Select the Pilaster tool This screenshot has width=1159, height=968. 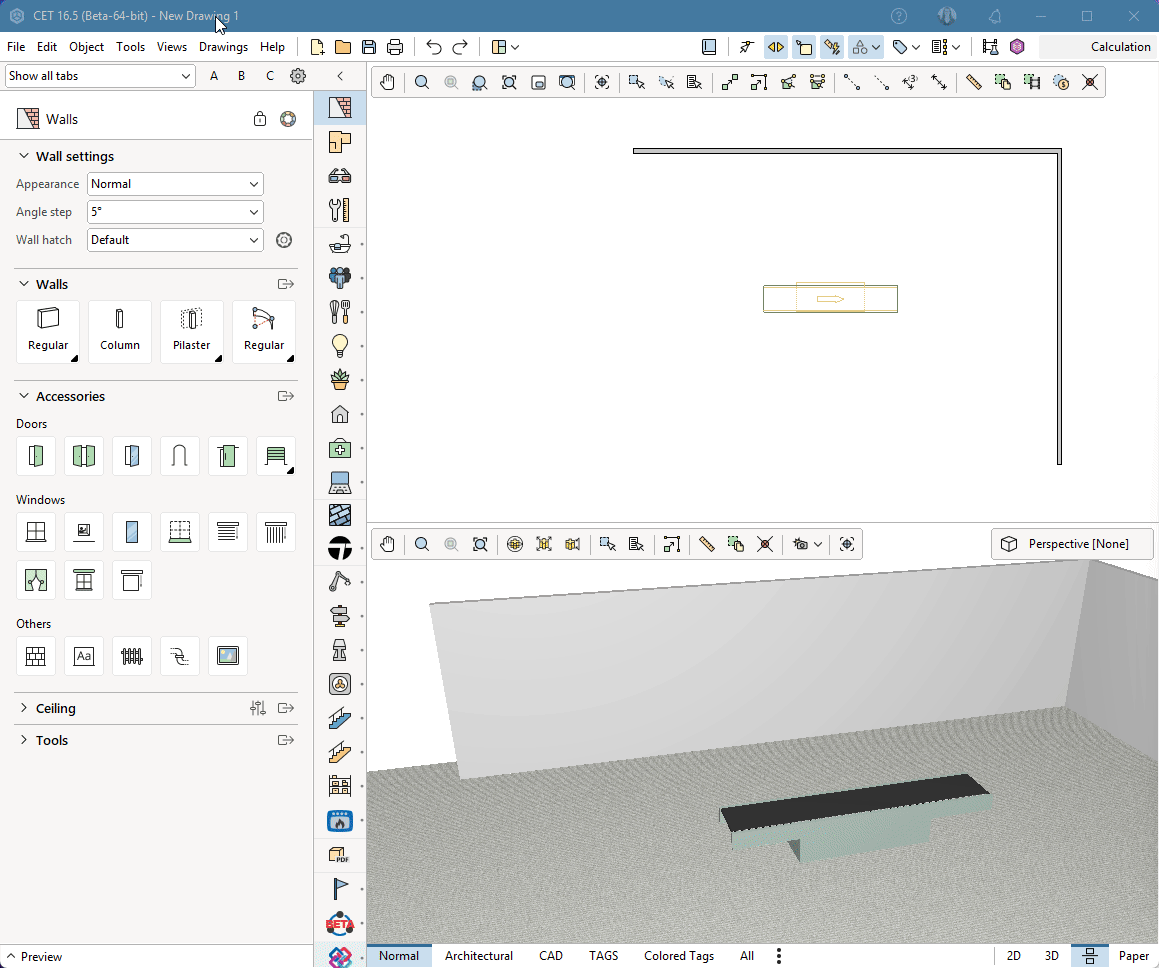191,331
